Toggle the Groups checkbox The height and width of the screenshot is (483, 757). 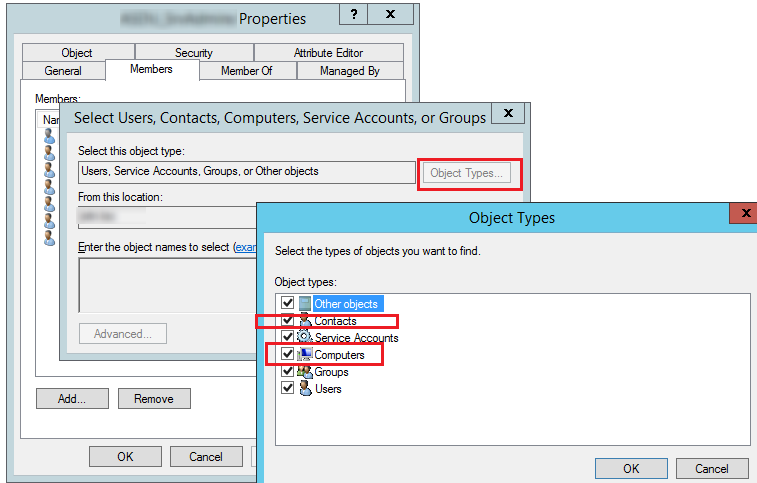288,372
